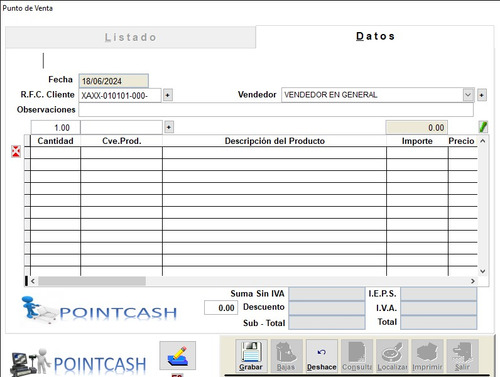Click the Grabar save button
Image resolution: width=500 pixels, height=377 pixels.
[x=251, y=356]
